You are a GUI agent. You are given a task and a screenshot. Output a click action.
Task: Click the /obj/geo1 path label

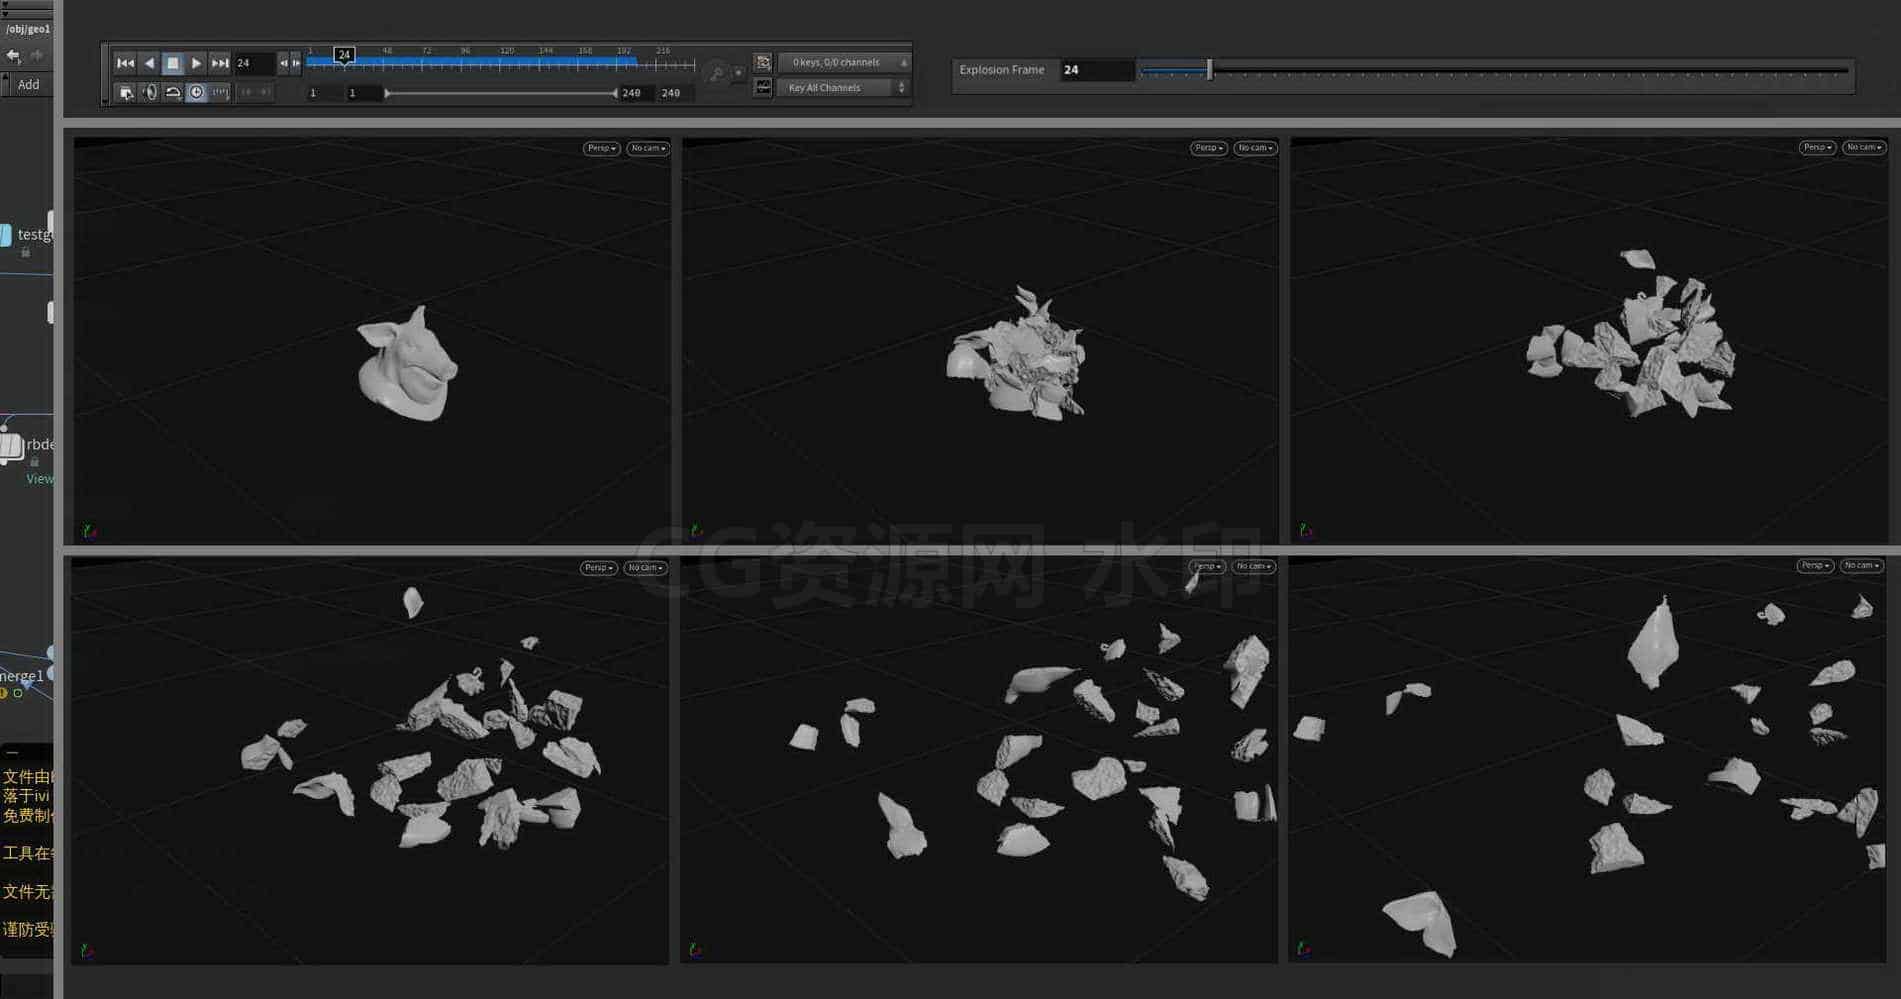[x=27, y=29]
